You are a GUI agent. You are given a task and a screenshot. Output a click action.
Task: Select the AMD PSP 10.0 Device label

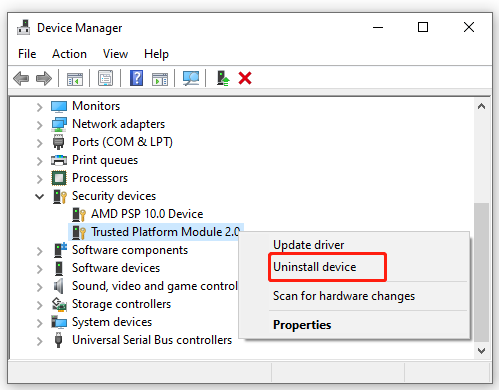pos(147,214)
